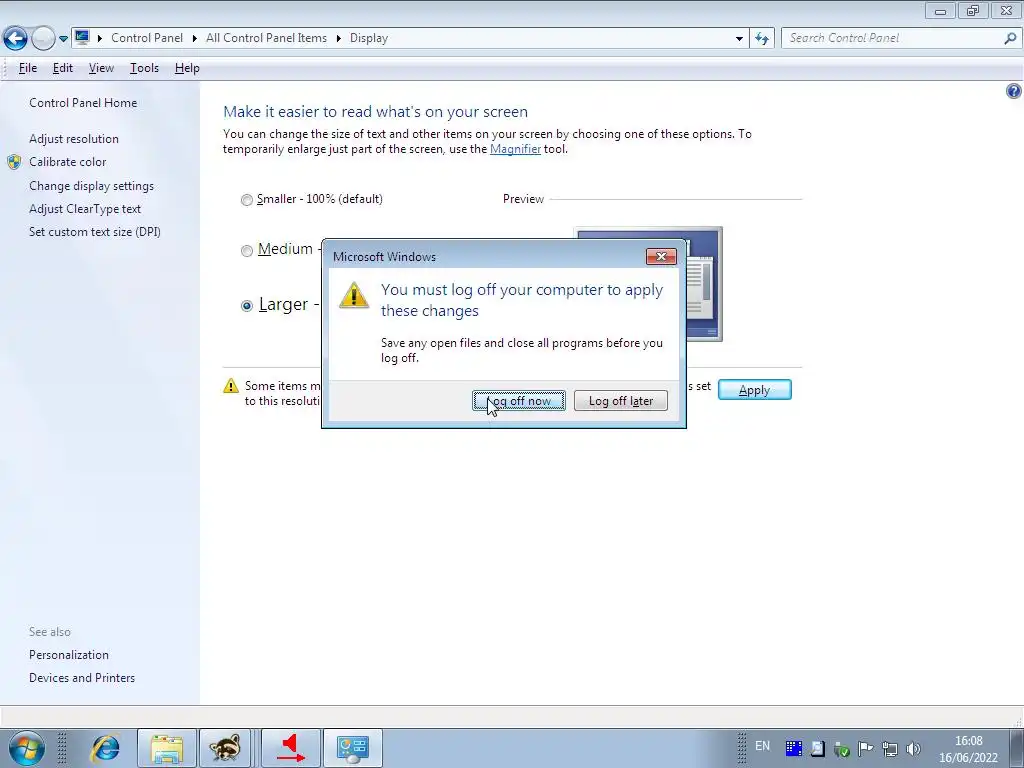The height and width of the screenshot is (768, 1024).
Task: Click the search magnifier icon
Action: pos(1010,39)
